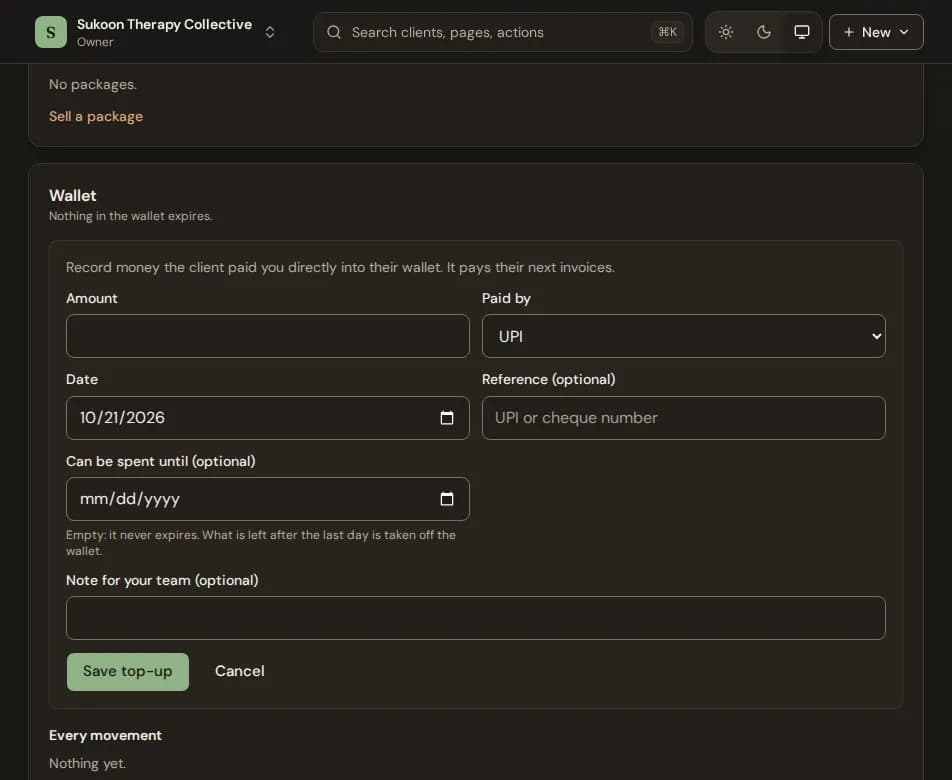Click the Paid by label
This screenshot has width=952, height=780.
pyautogui.click(x=506, y=299)
